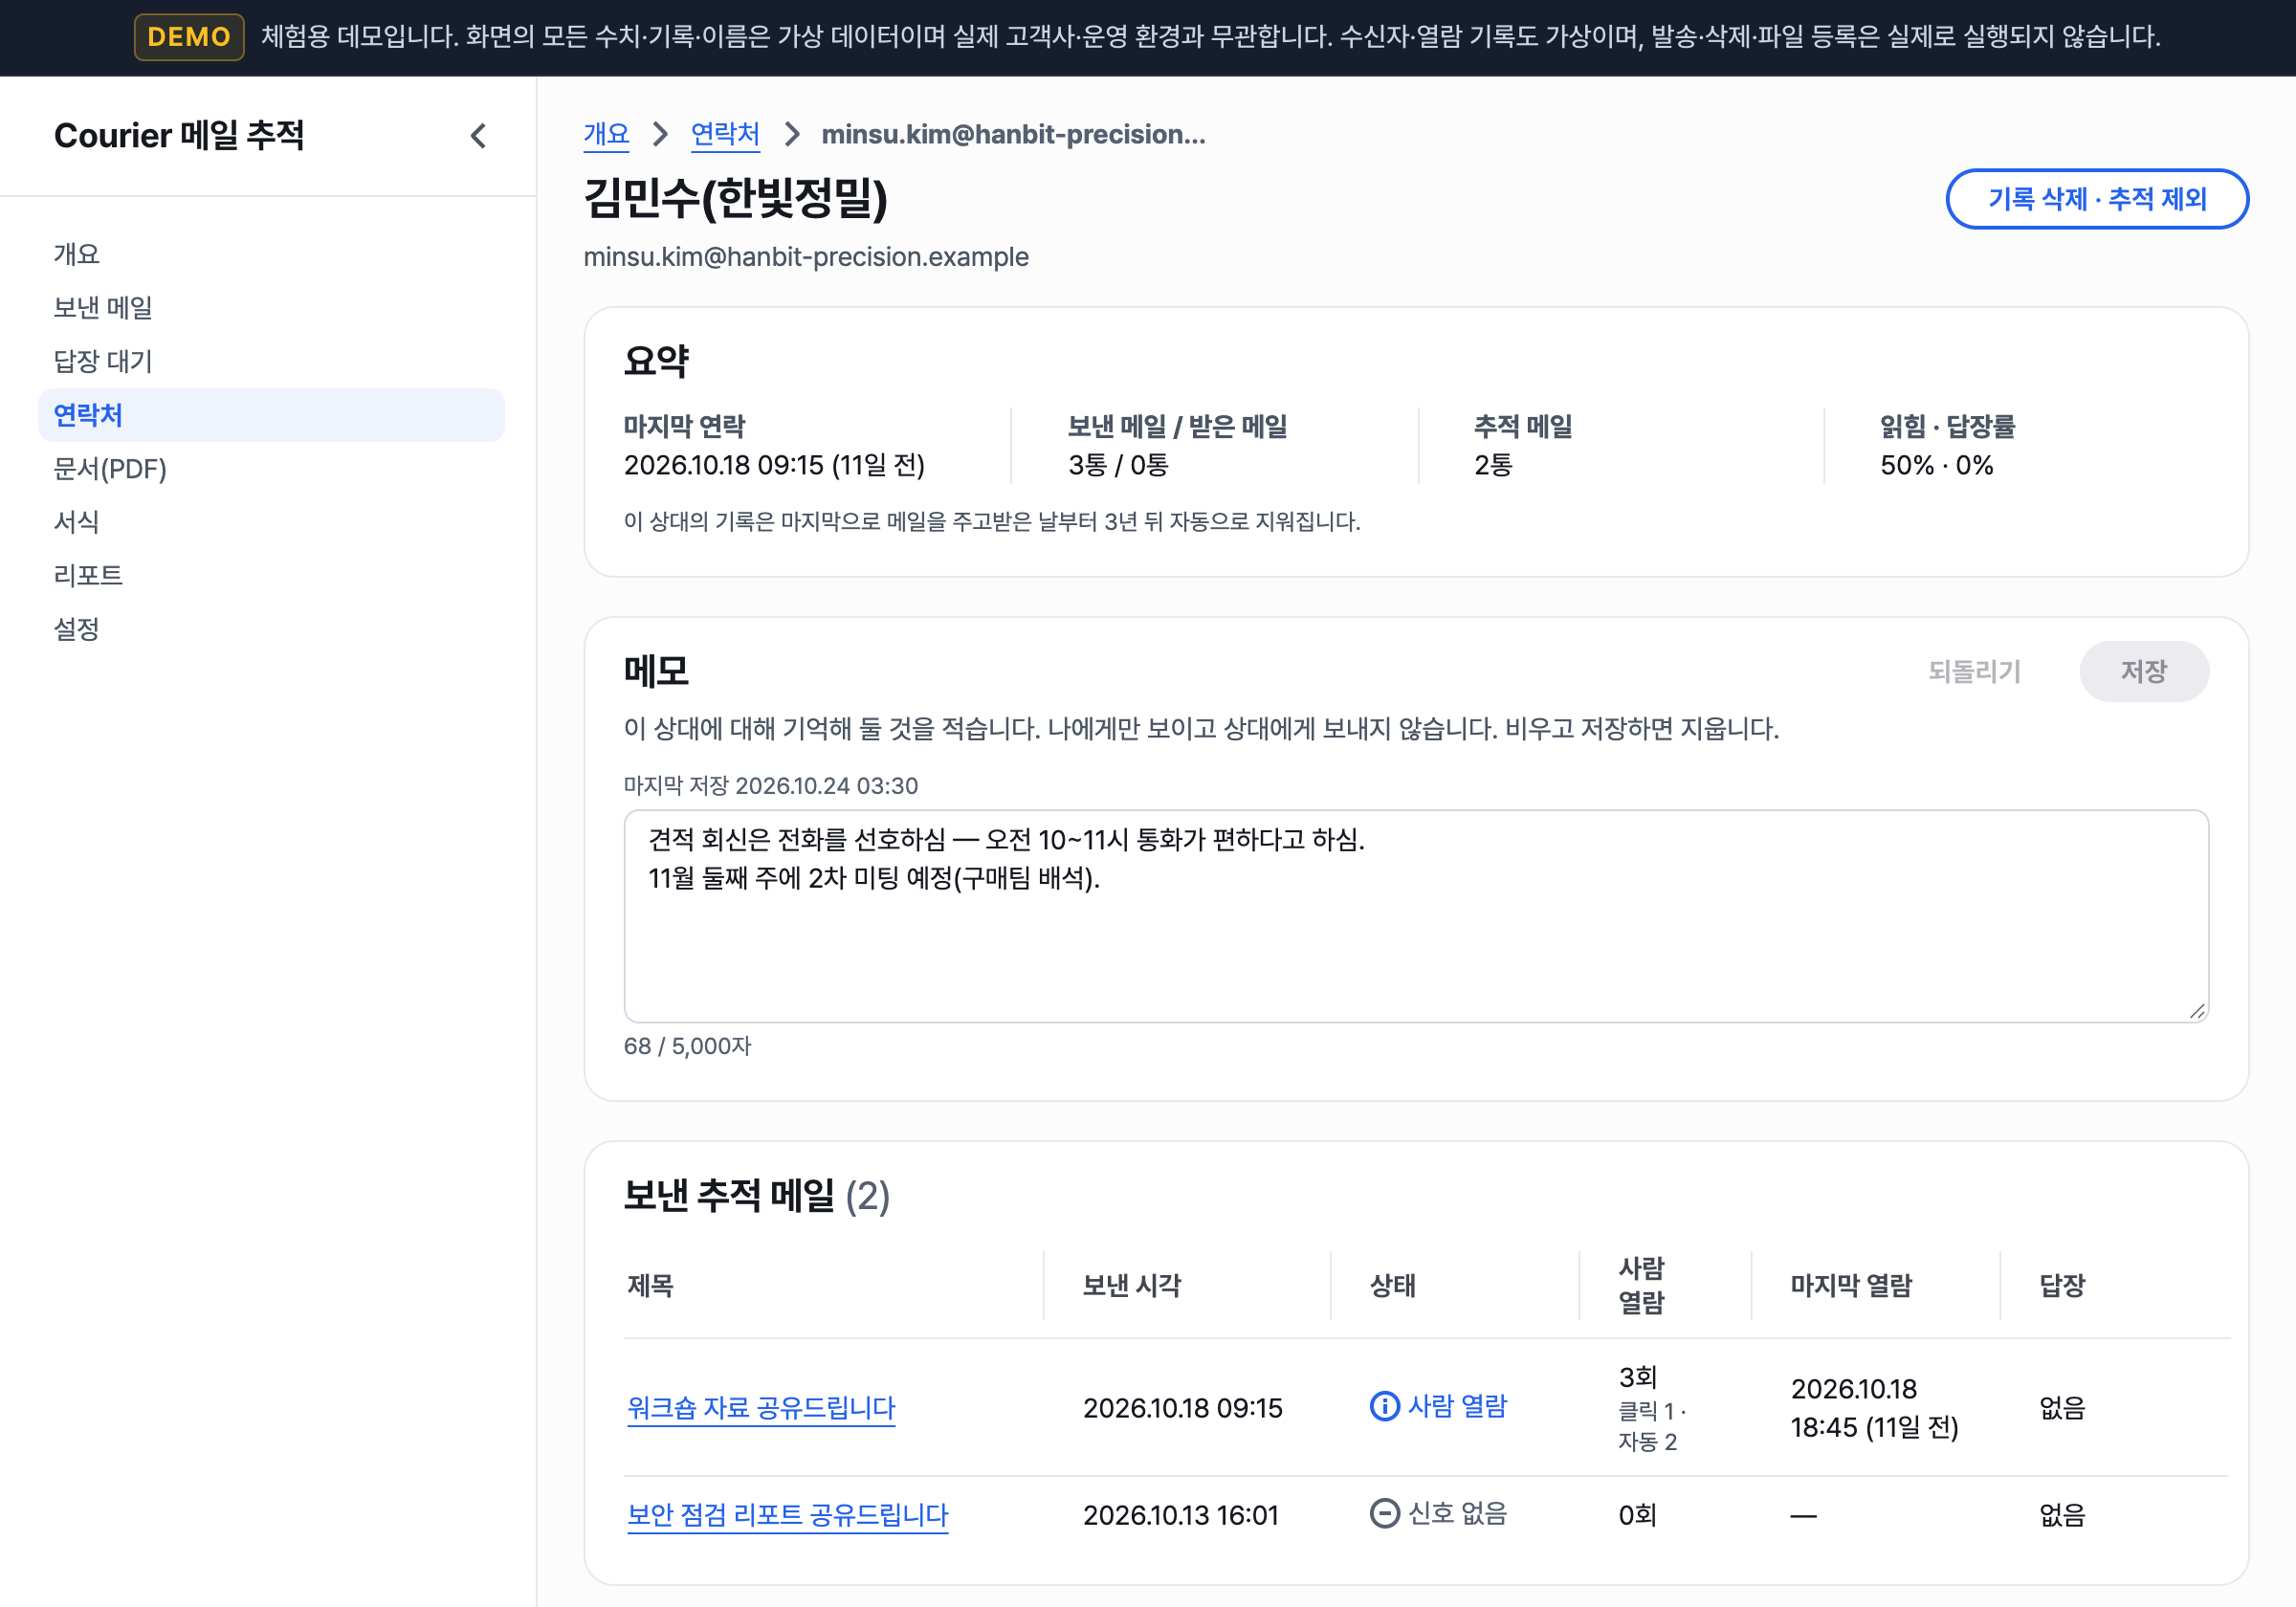Grab the memo textarea resize handle

point(2196,1011)
